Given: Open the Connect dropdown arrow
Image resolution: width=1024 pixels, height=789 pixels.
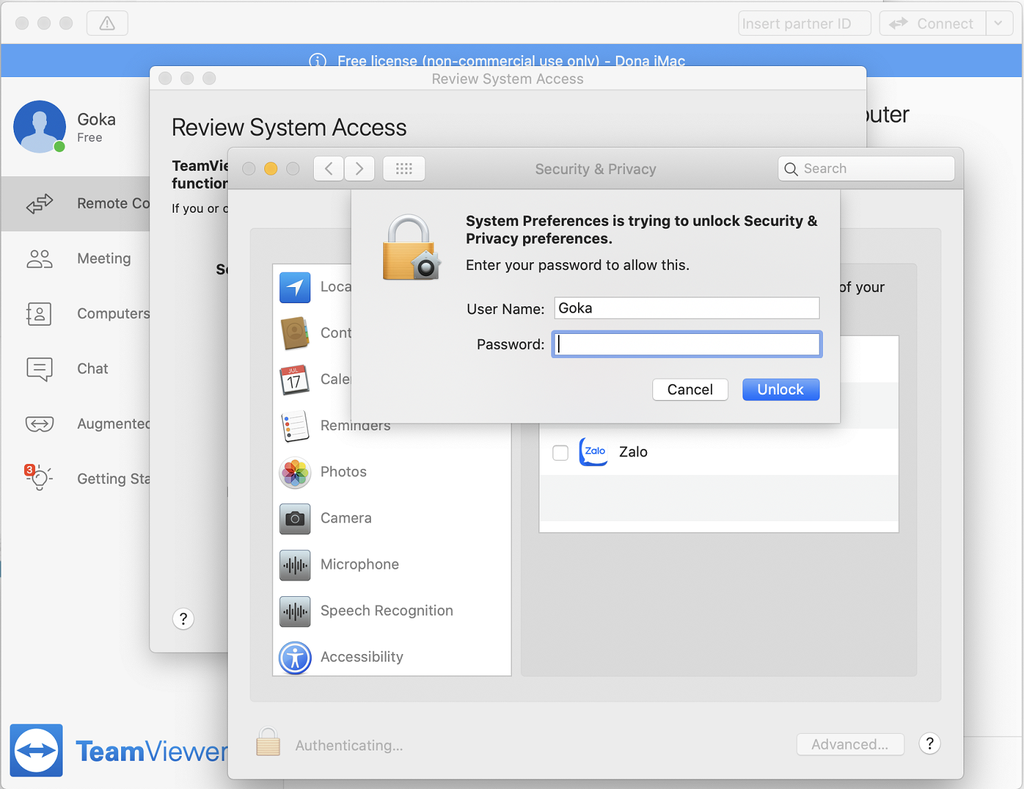Looking at the screenshot, I should (x=999, y=23).
